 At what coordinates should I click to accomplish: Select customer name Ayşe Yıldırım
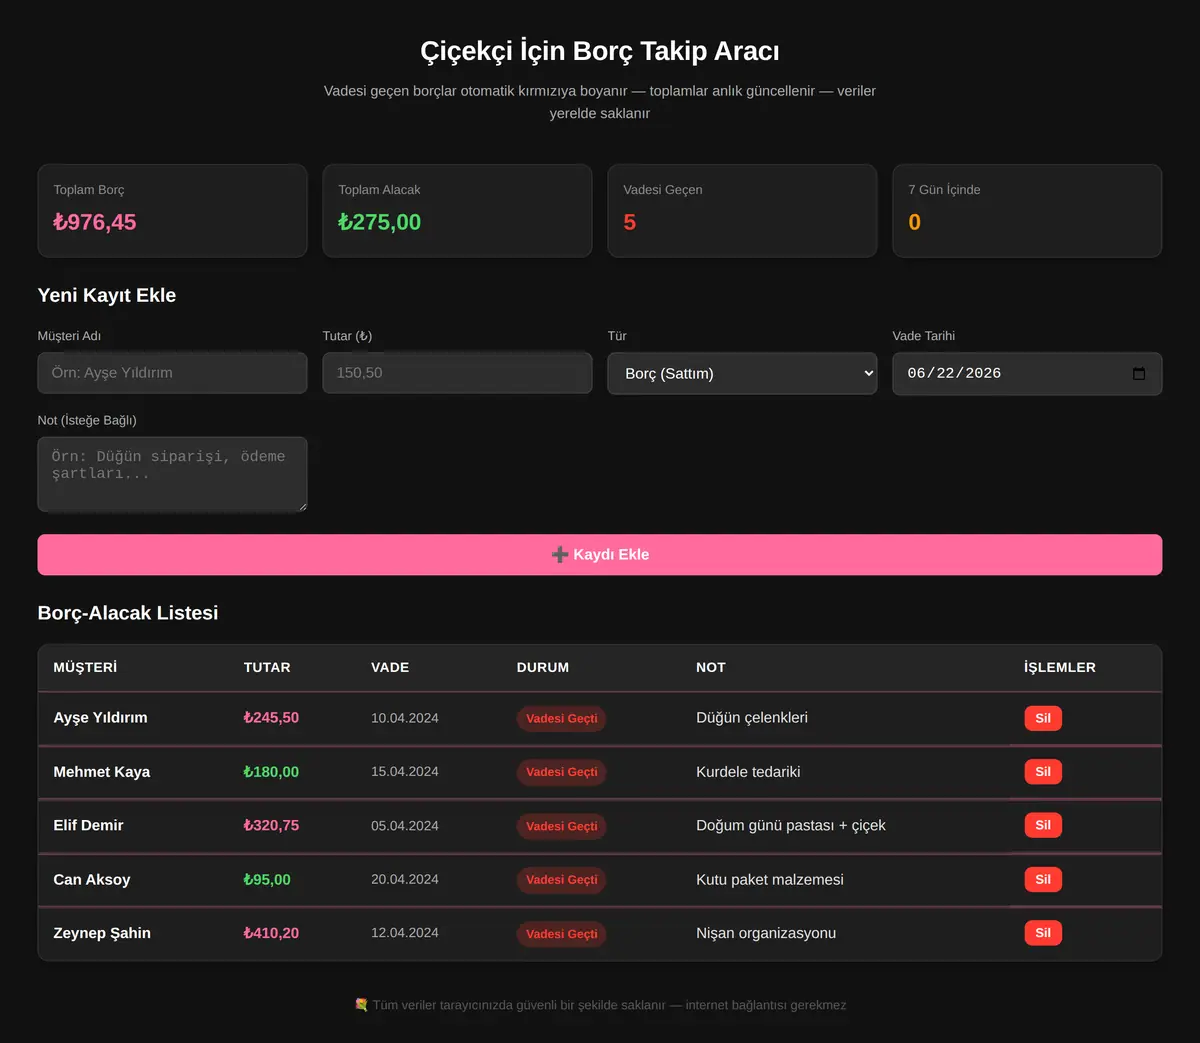pos(100,718)
